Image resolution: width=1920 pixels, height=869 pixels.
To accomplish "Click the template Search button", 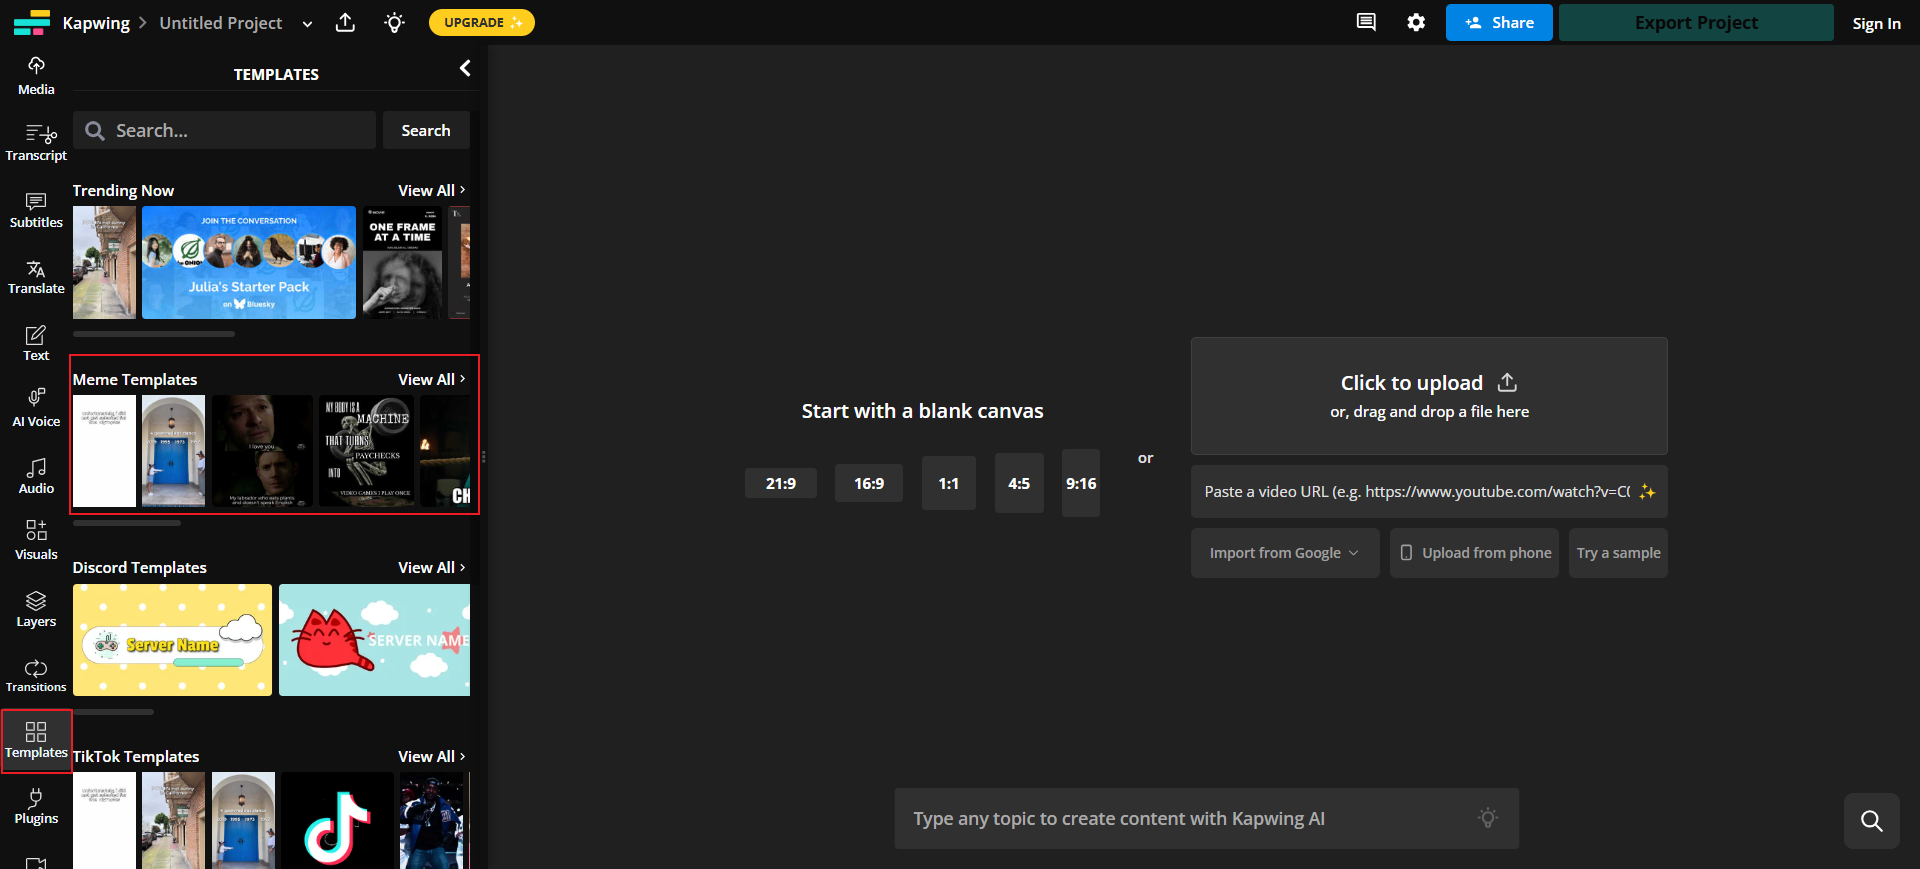I will tap(426, 130).
